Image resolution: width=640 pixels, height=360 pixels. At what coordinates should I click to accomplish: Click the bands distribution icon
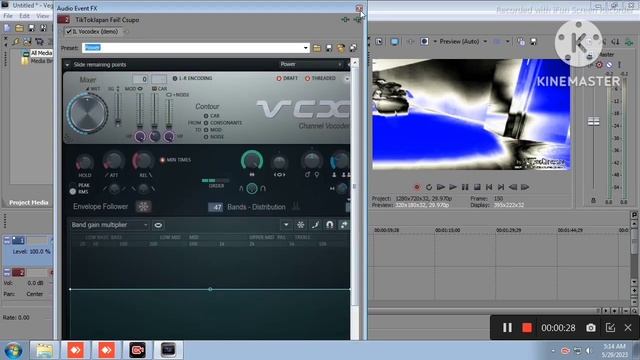296,207
